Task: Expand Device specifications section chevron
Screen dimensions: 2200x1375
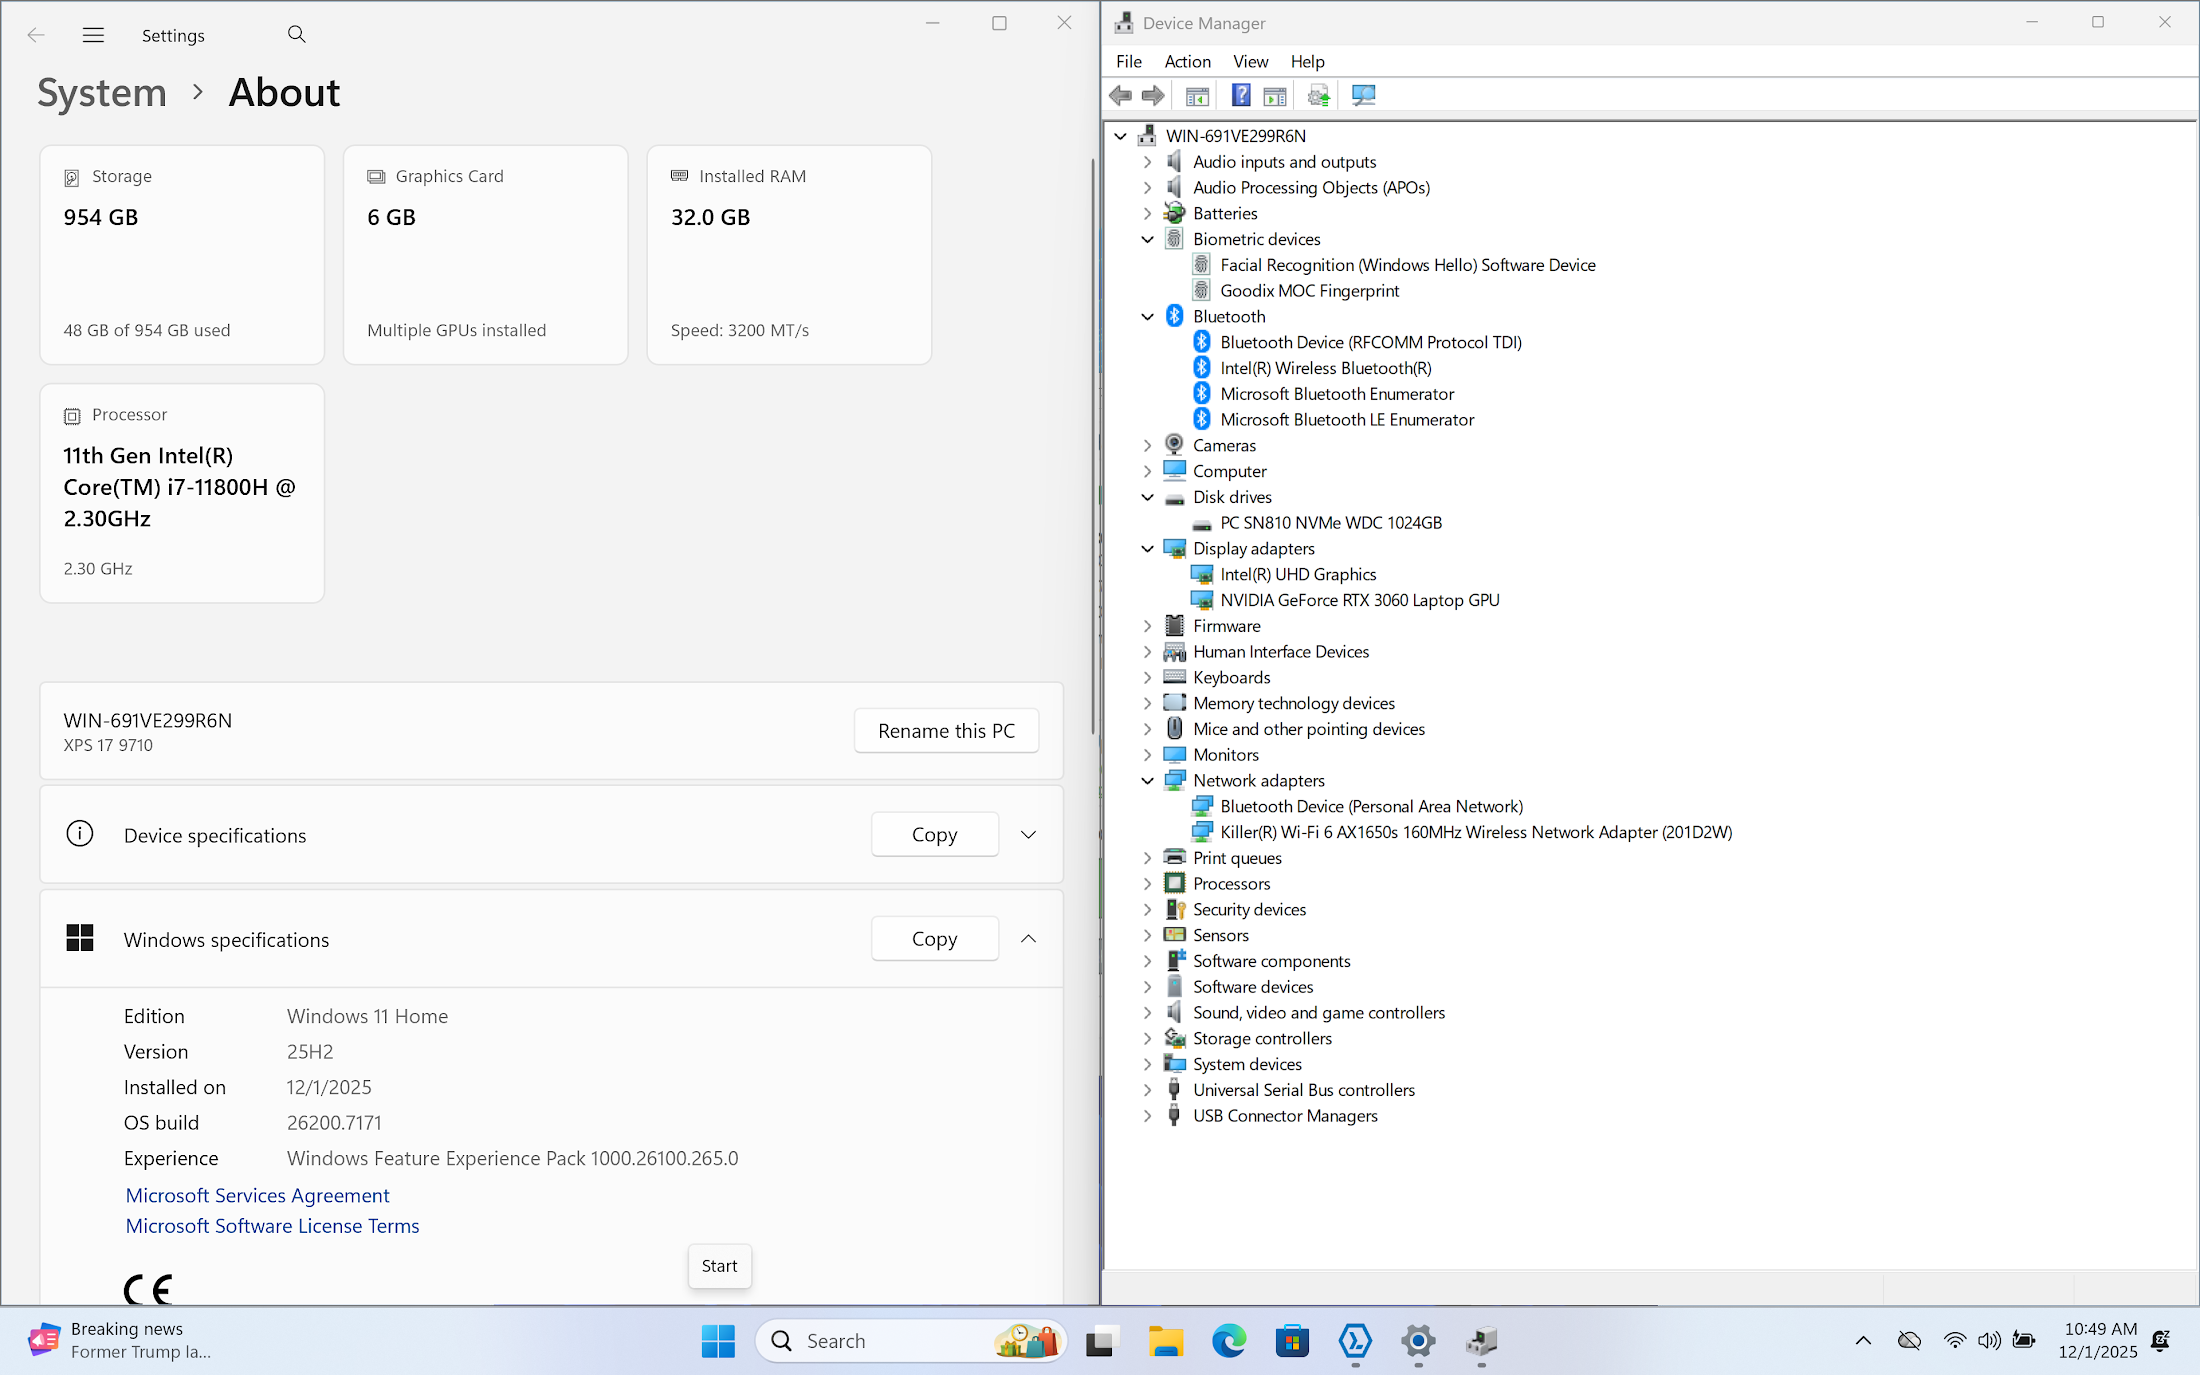Action: click(1028, 835)
